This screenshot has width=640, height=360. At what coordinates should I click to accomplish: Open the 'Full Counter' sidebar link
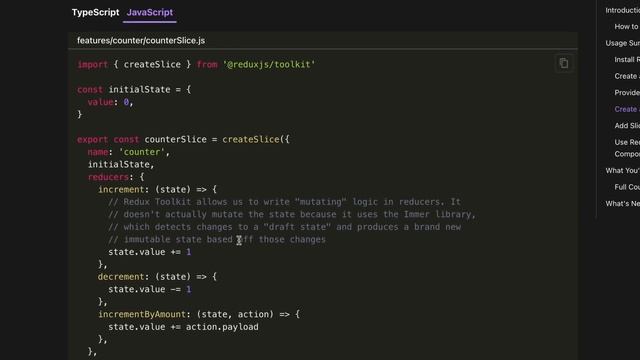coord(627,187)
